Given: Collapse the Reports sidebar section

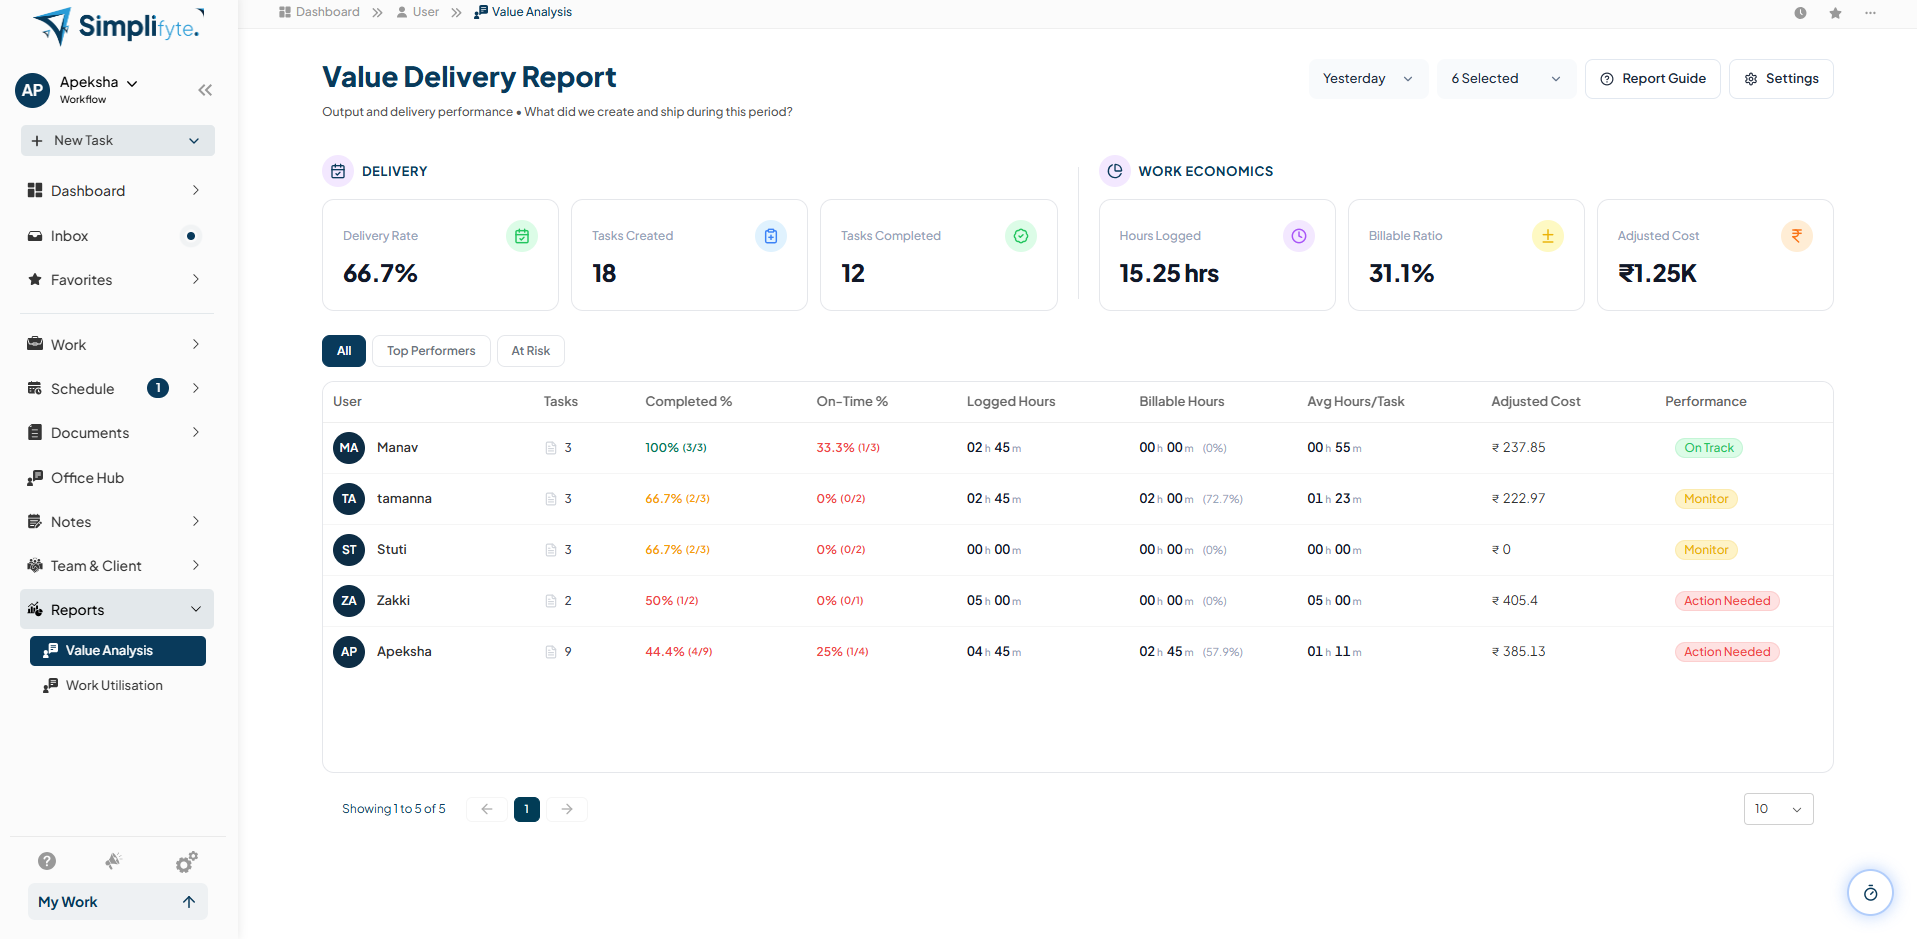Looking at the screenshot, I should pos(117,609).
